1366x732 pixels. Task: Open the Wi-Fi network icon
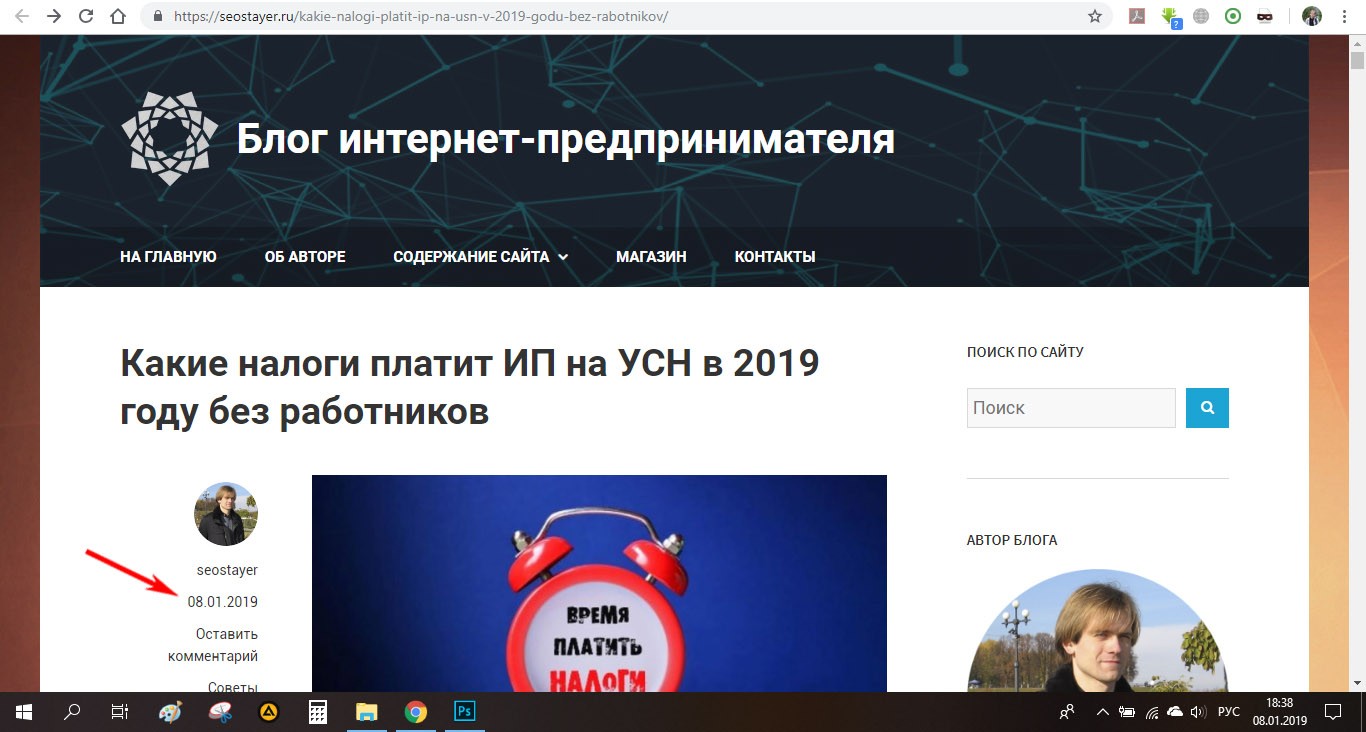pyautogui.click(x=1151, y=712)
